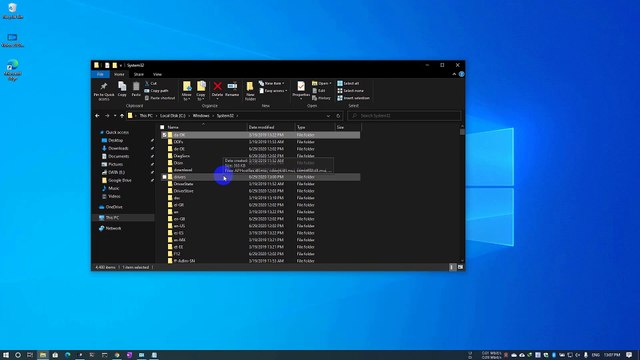Switch to the Share ribbon tab
Image resolution: width=640 pixels, height=360 pixels.
[x=139, y=74]
